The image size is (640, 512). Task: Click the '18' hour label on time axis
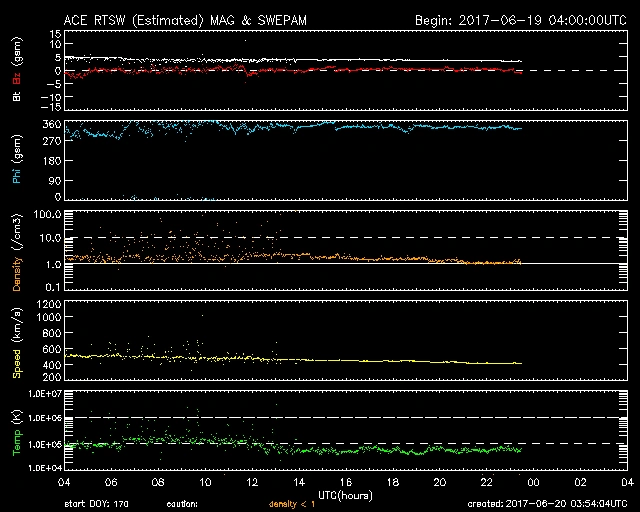click(x=393, y=483)
